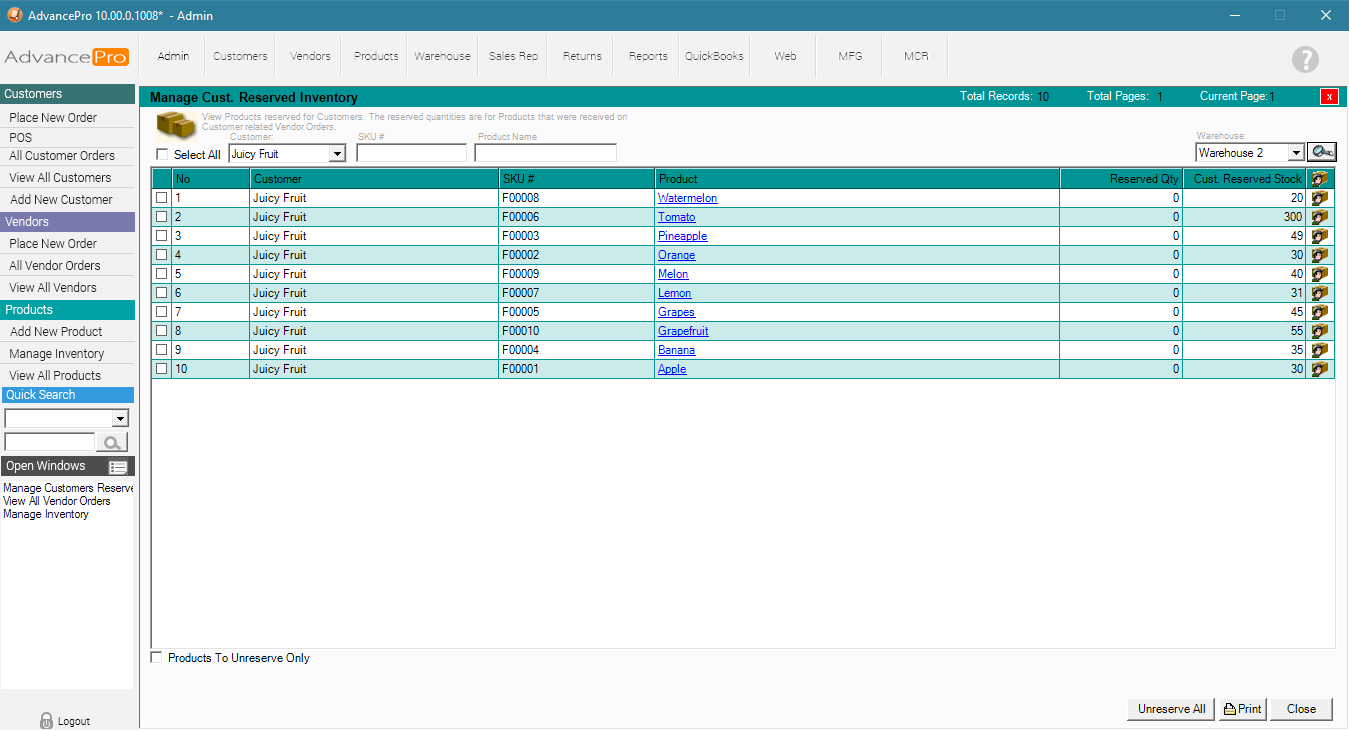Click the Reserved Qty column header
Screen dimensions: 1349x730
[1121, 179]
